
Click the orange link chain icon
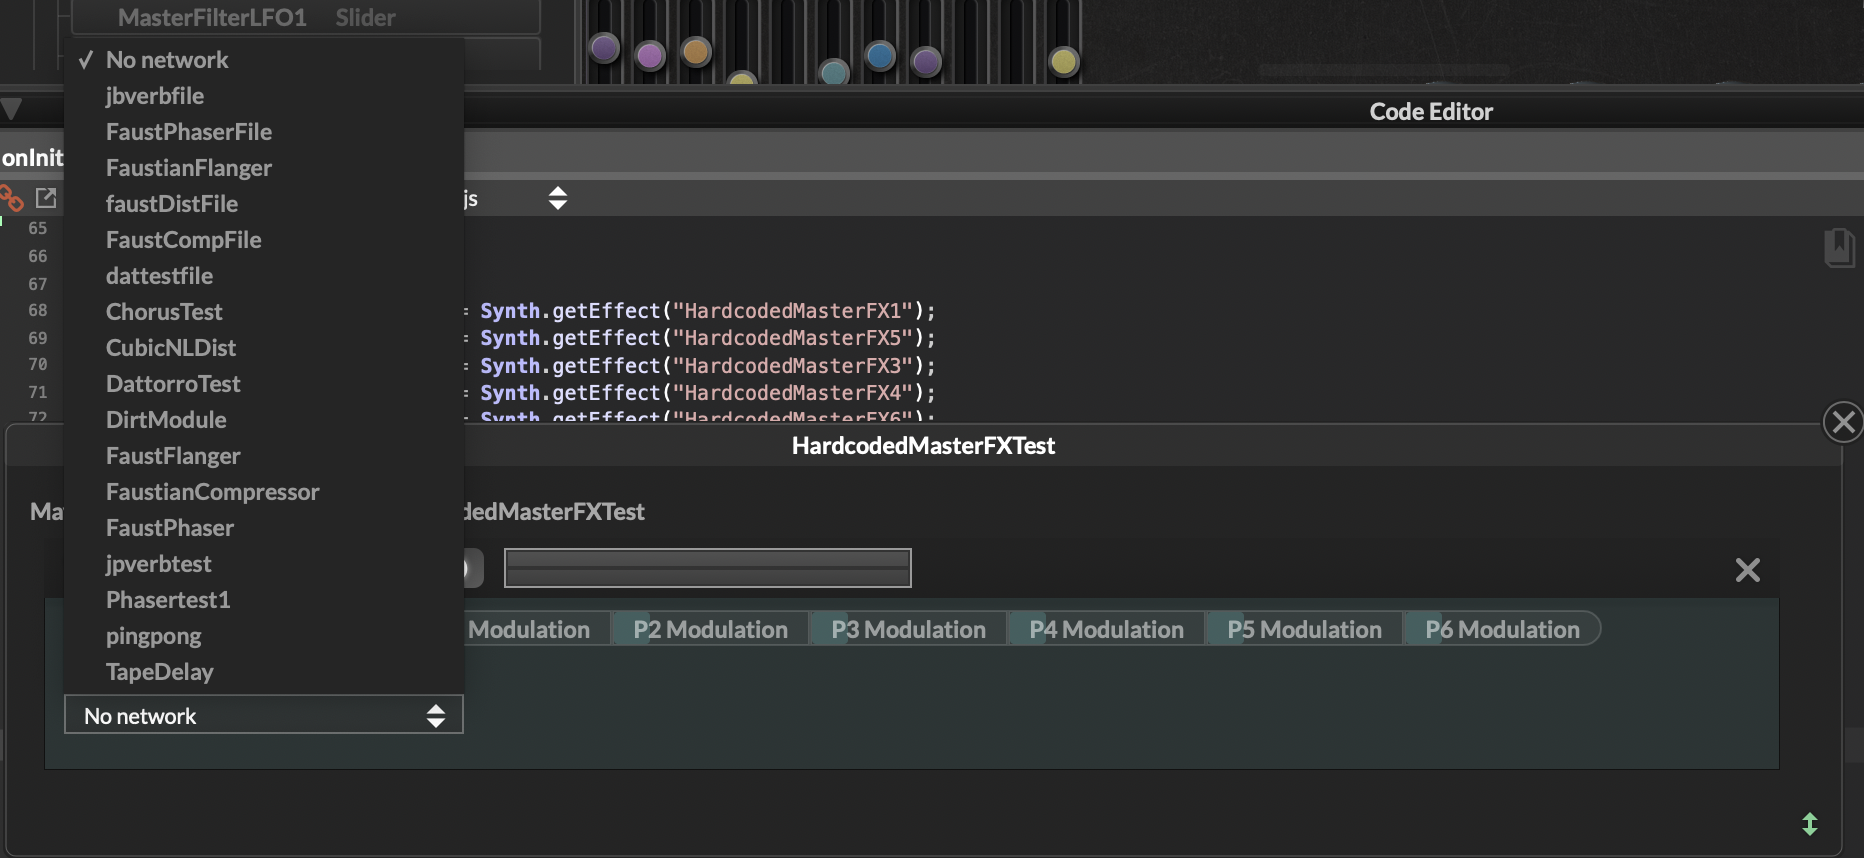point(11,198)
